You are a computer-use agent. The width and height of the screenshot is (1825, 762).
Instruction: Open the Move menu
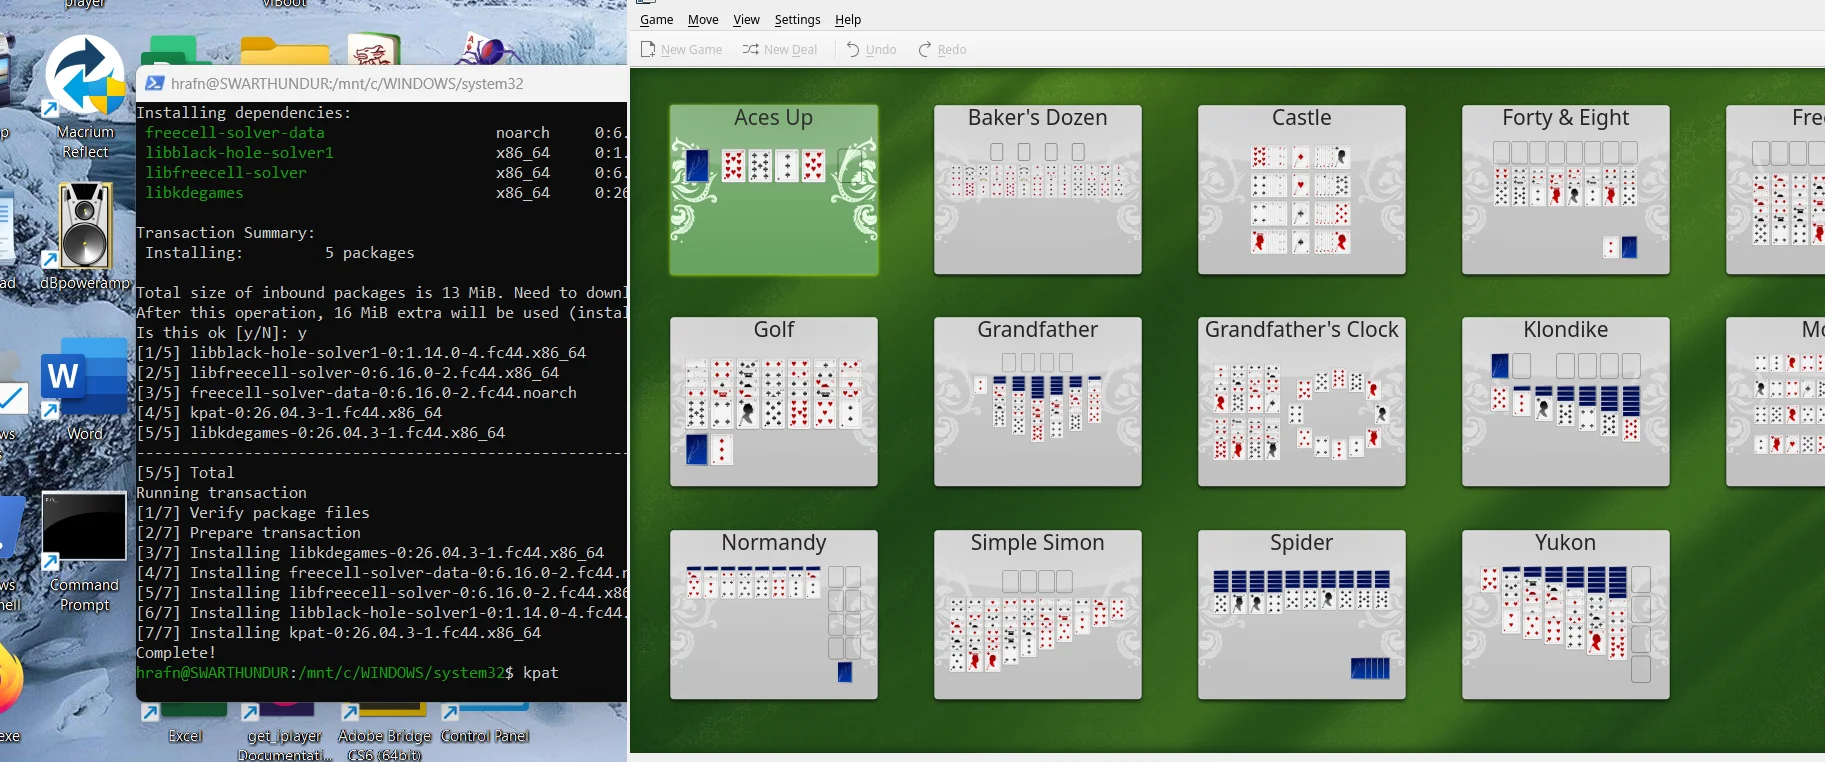(703, 20)
